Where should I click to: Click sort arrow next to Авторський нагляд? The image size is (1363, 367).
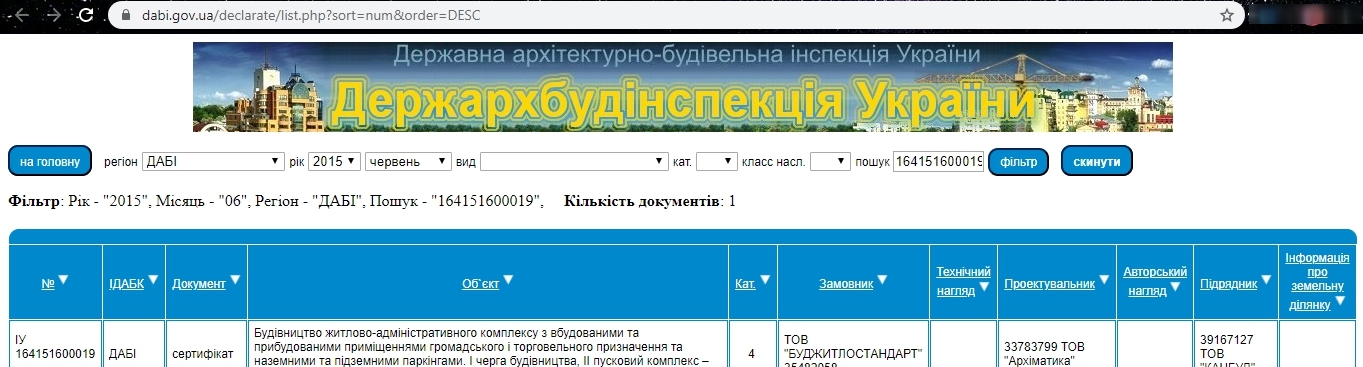pos(1176,287)
